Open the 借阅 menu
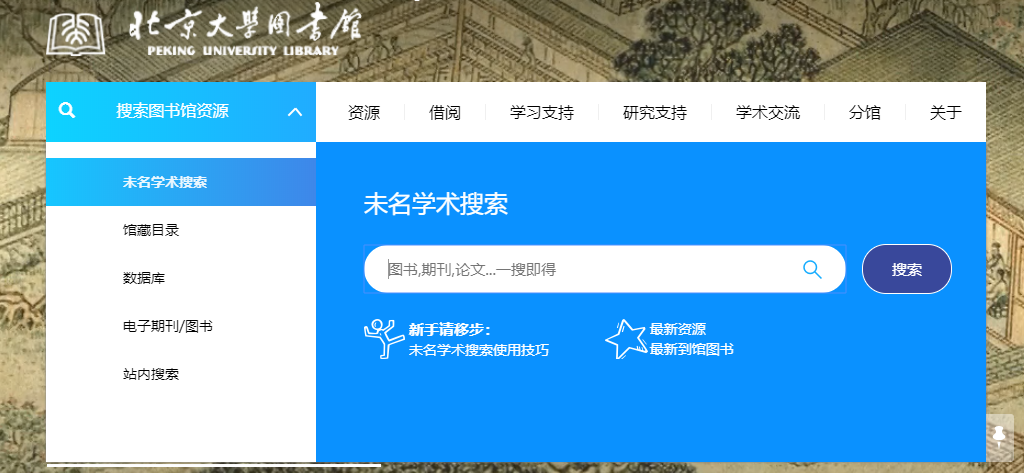This screenshot has width=1024, height=473. coord(445,112)
